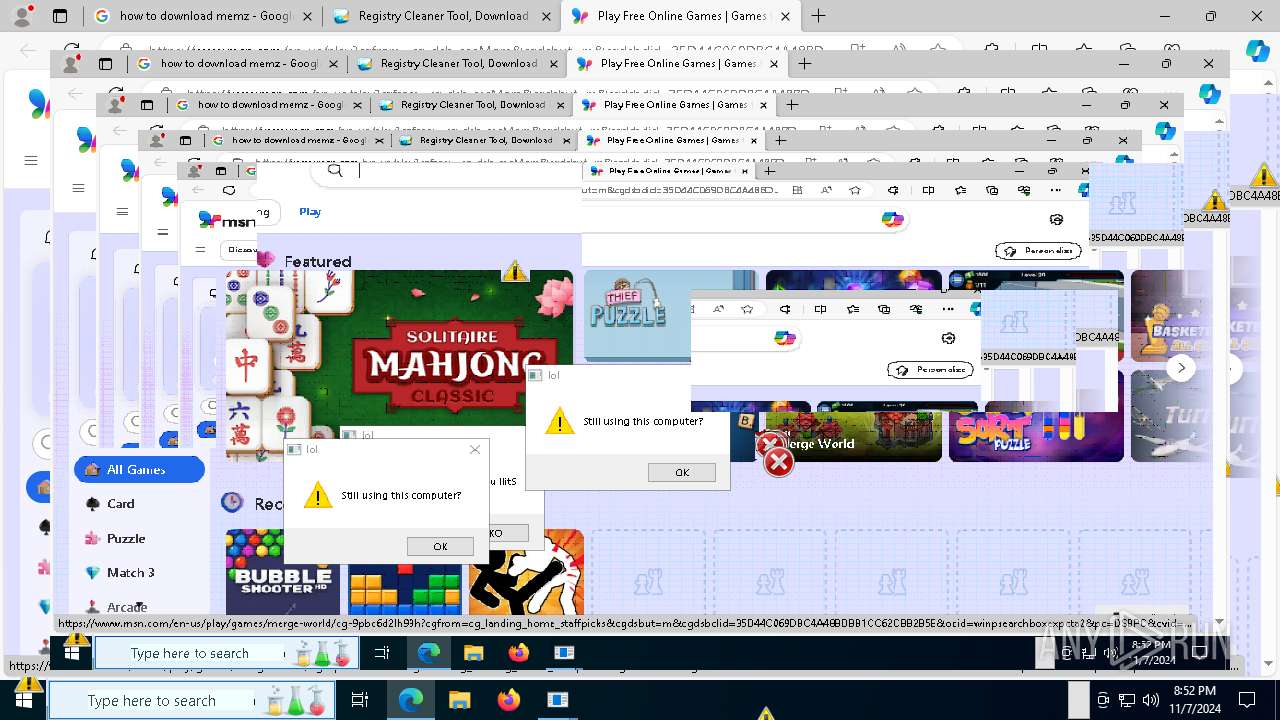Screen dimensions: 1280x720
Task: Add new tab in outermost Edge window
Action: (818, 16)
